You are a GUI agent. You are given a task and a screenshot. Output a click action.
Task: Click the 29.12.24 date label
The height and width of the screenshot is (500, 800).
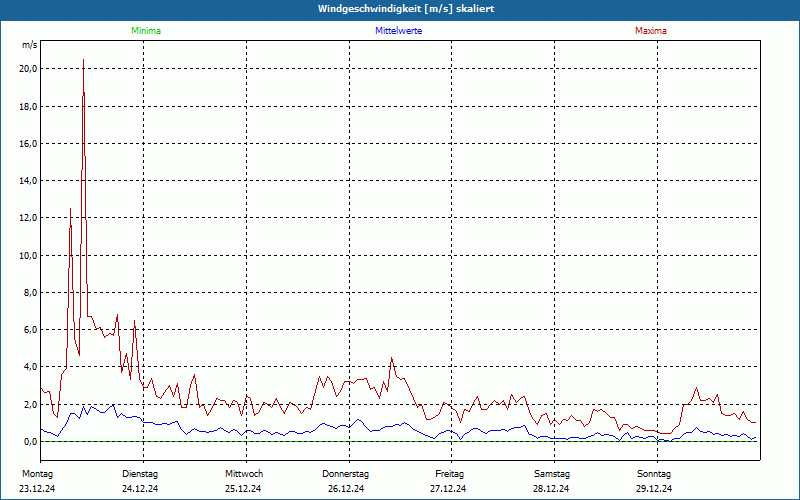pyautogui.click(x=655, y=489)
